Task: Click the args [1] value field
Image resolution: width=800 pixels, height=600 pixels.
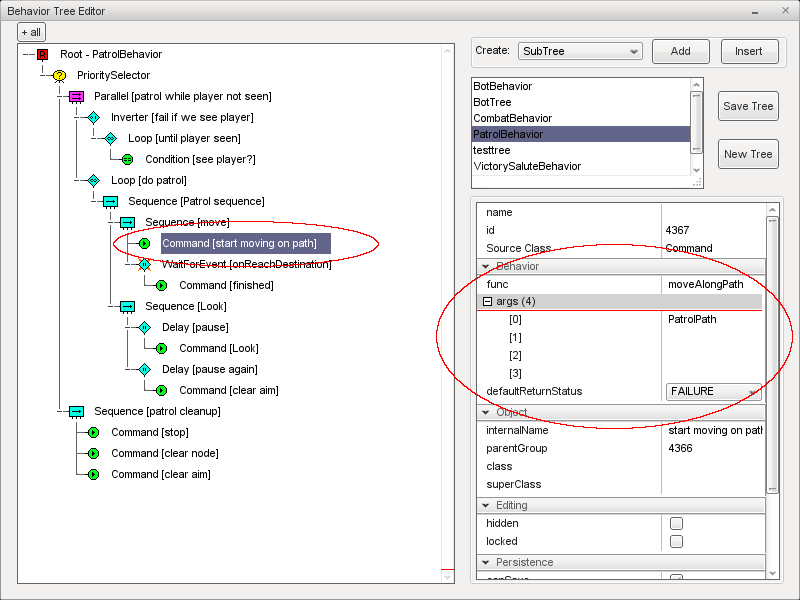Action: coord(712,338)
